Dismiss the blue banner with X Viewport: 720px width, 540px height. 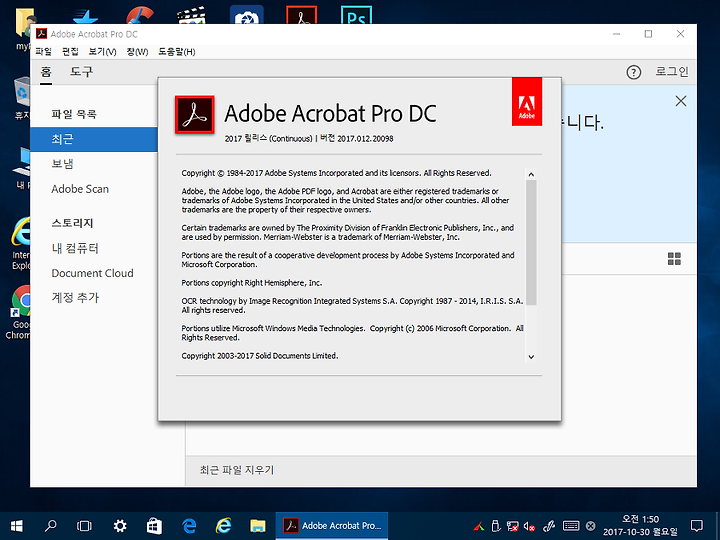click(x=681, y=101)
